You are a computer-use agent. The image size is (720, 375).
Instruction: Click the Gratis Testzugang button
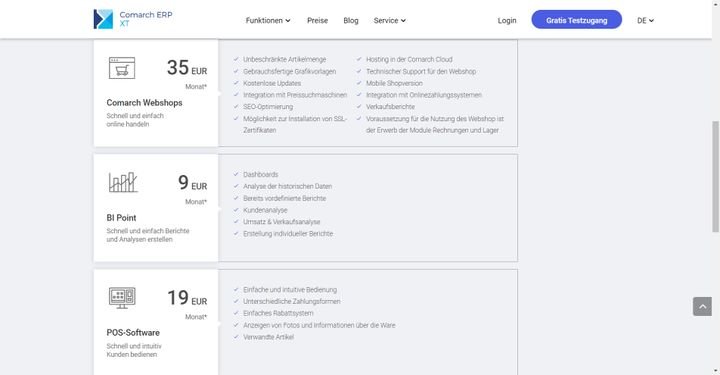[577, 20]
